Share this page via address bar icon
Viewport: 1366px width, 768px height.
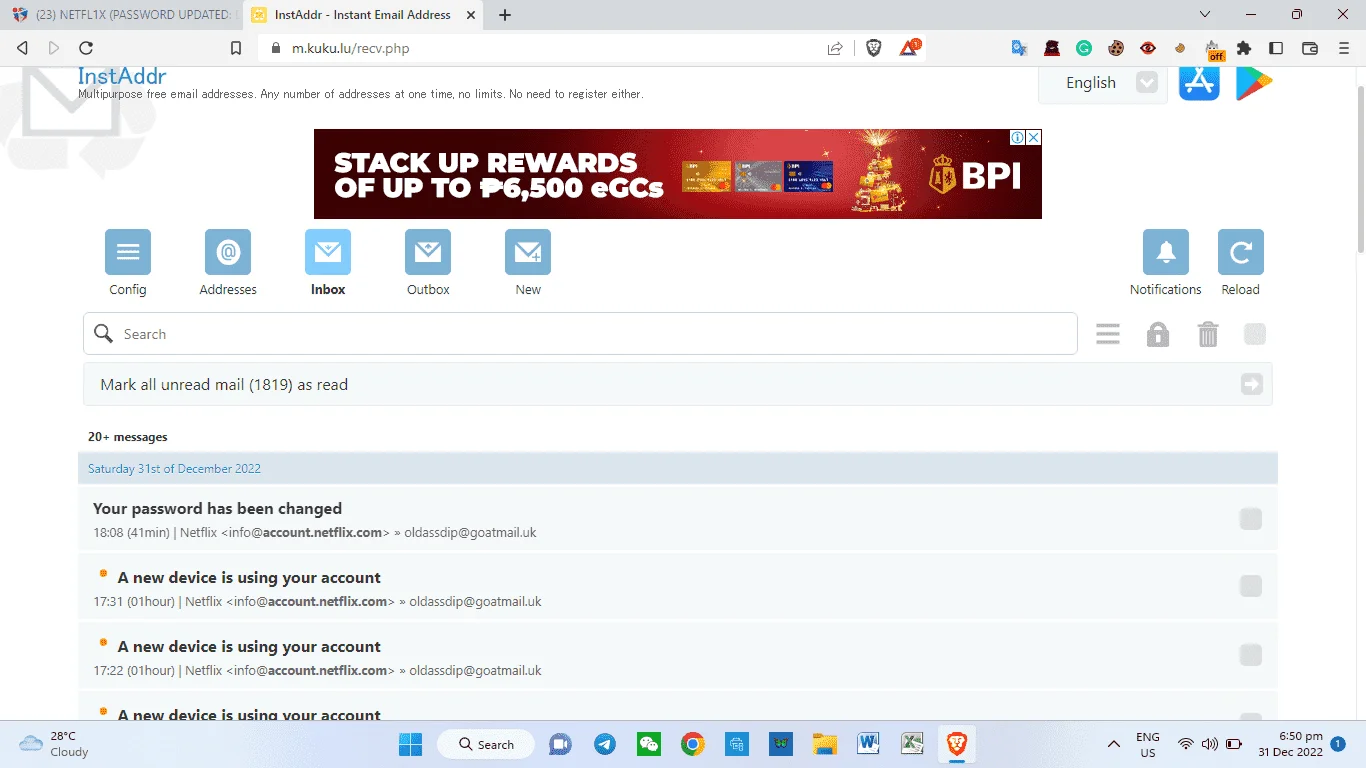click(835, 48)
